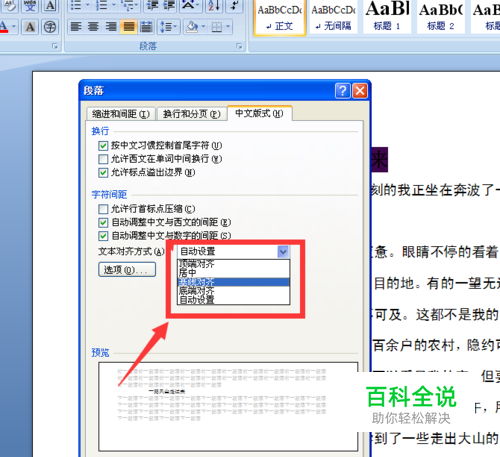Decrease paragraph indent

tap(152, 6)
